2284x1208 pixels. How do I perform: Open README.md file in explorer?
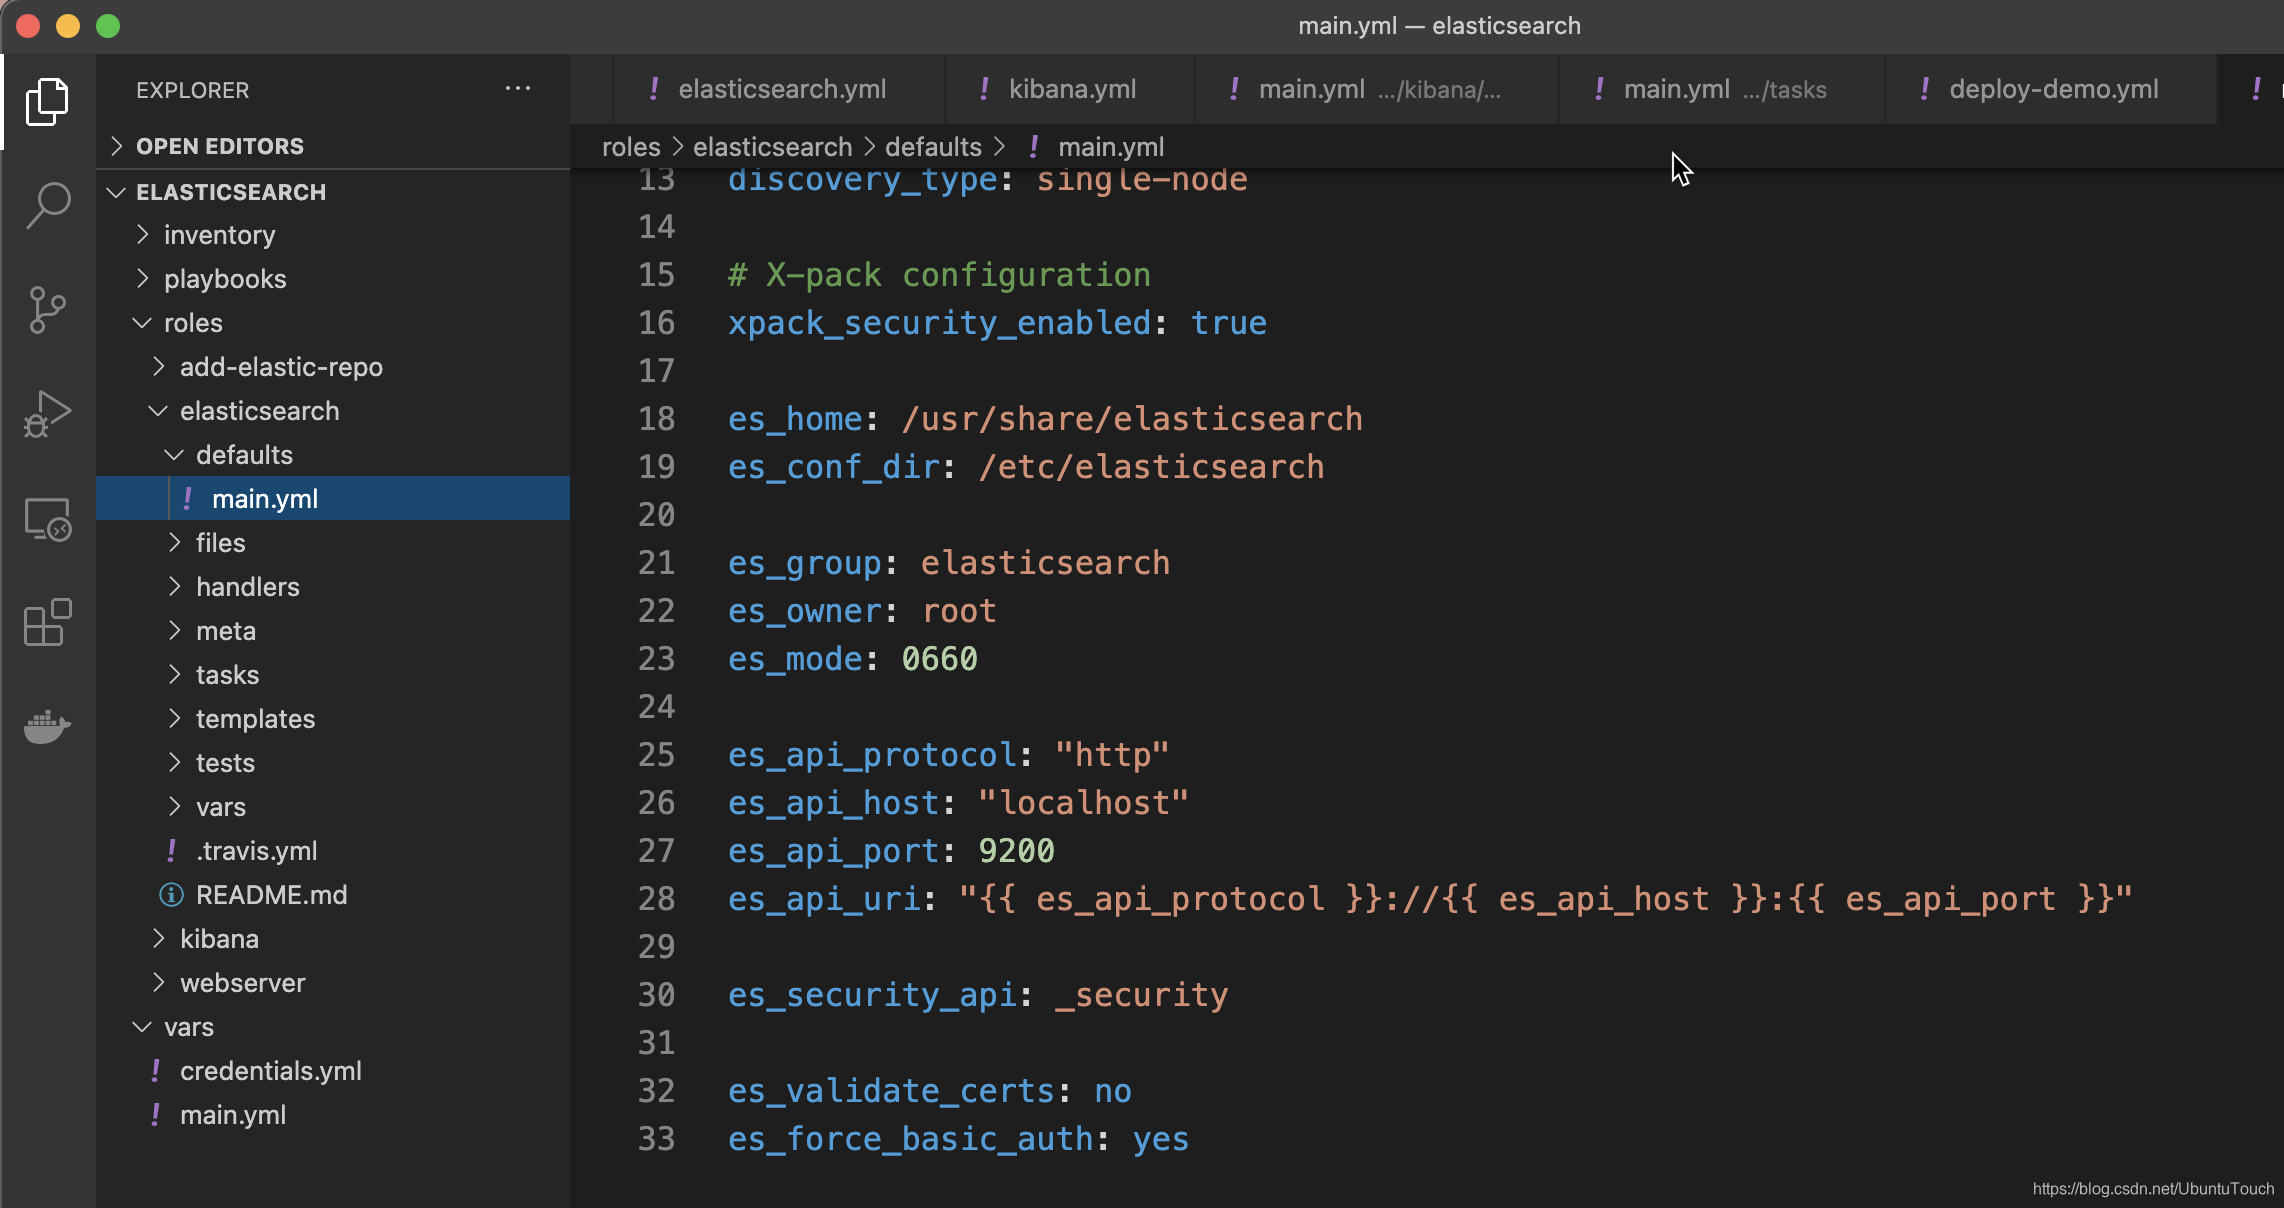[271, 895]
